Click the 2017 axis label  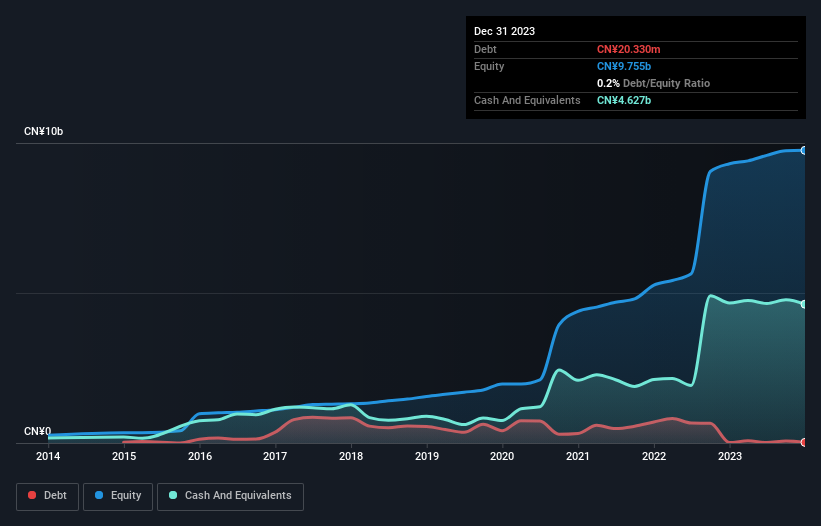(x=275, y=456)
